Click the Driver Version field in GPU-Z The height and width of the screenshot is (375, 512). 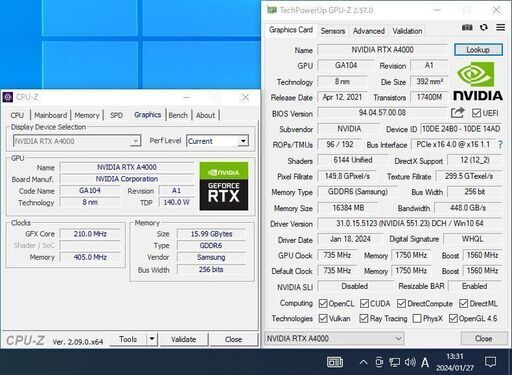click(x=409, y=223)
